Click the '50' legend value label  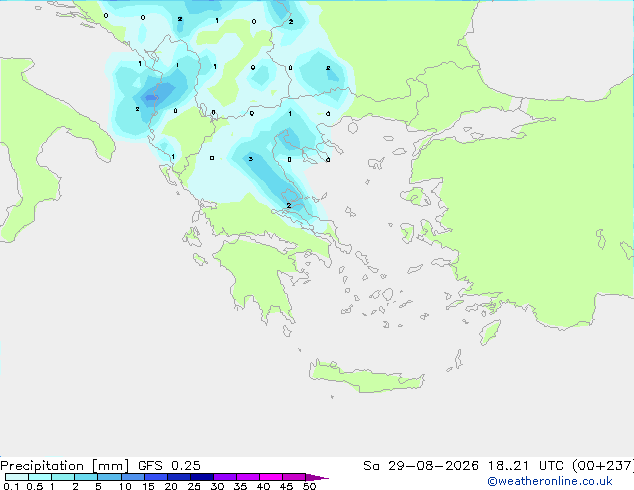click(x=309, y=486)
